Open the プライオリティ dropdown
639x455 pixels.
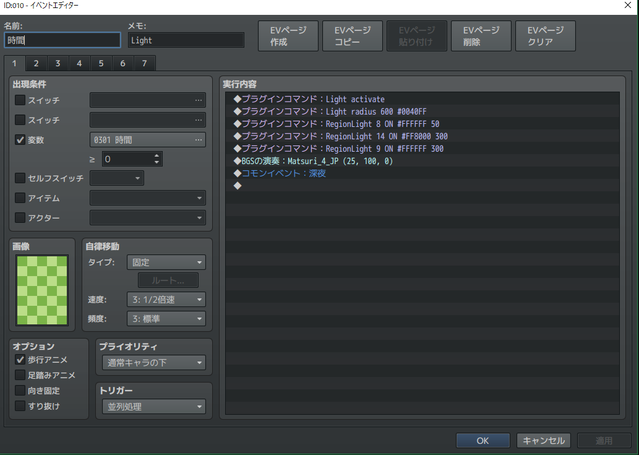click(154, 362)
